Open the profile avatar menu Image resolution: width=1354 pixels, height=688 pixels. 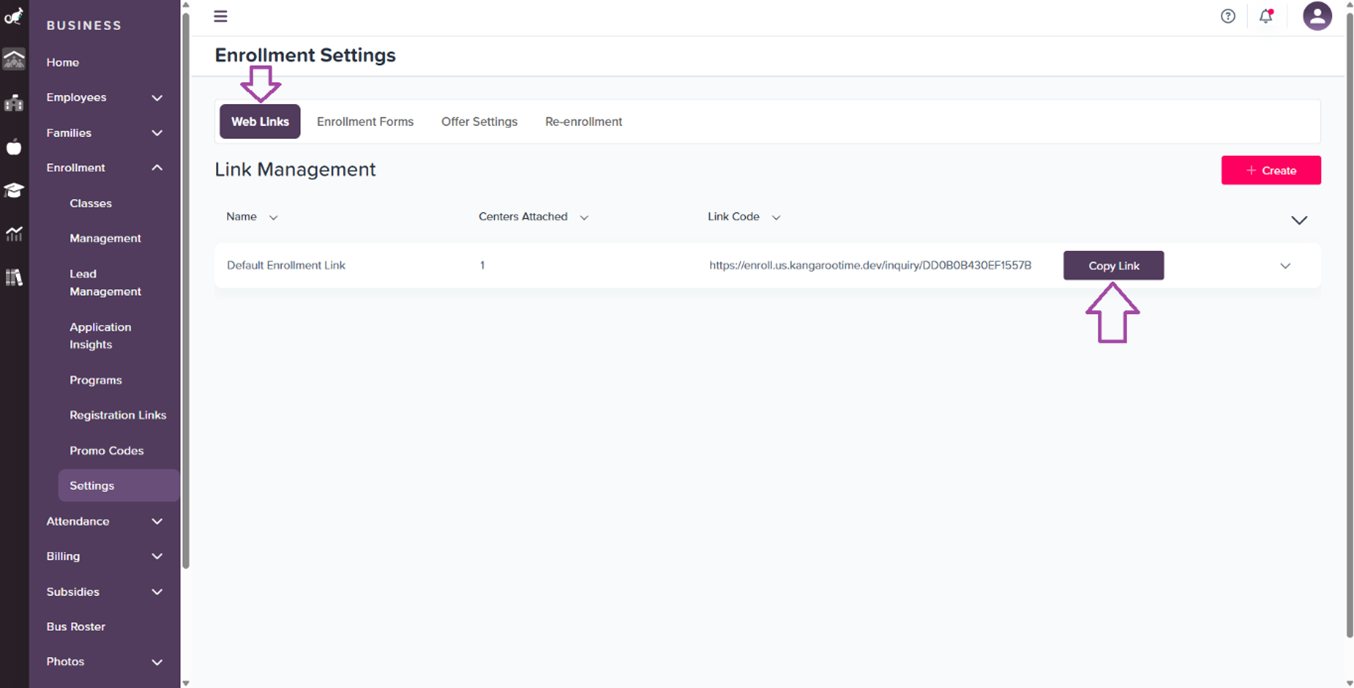1317,16
